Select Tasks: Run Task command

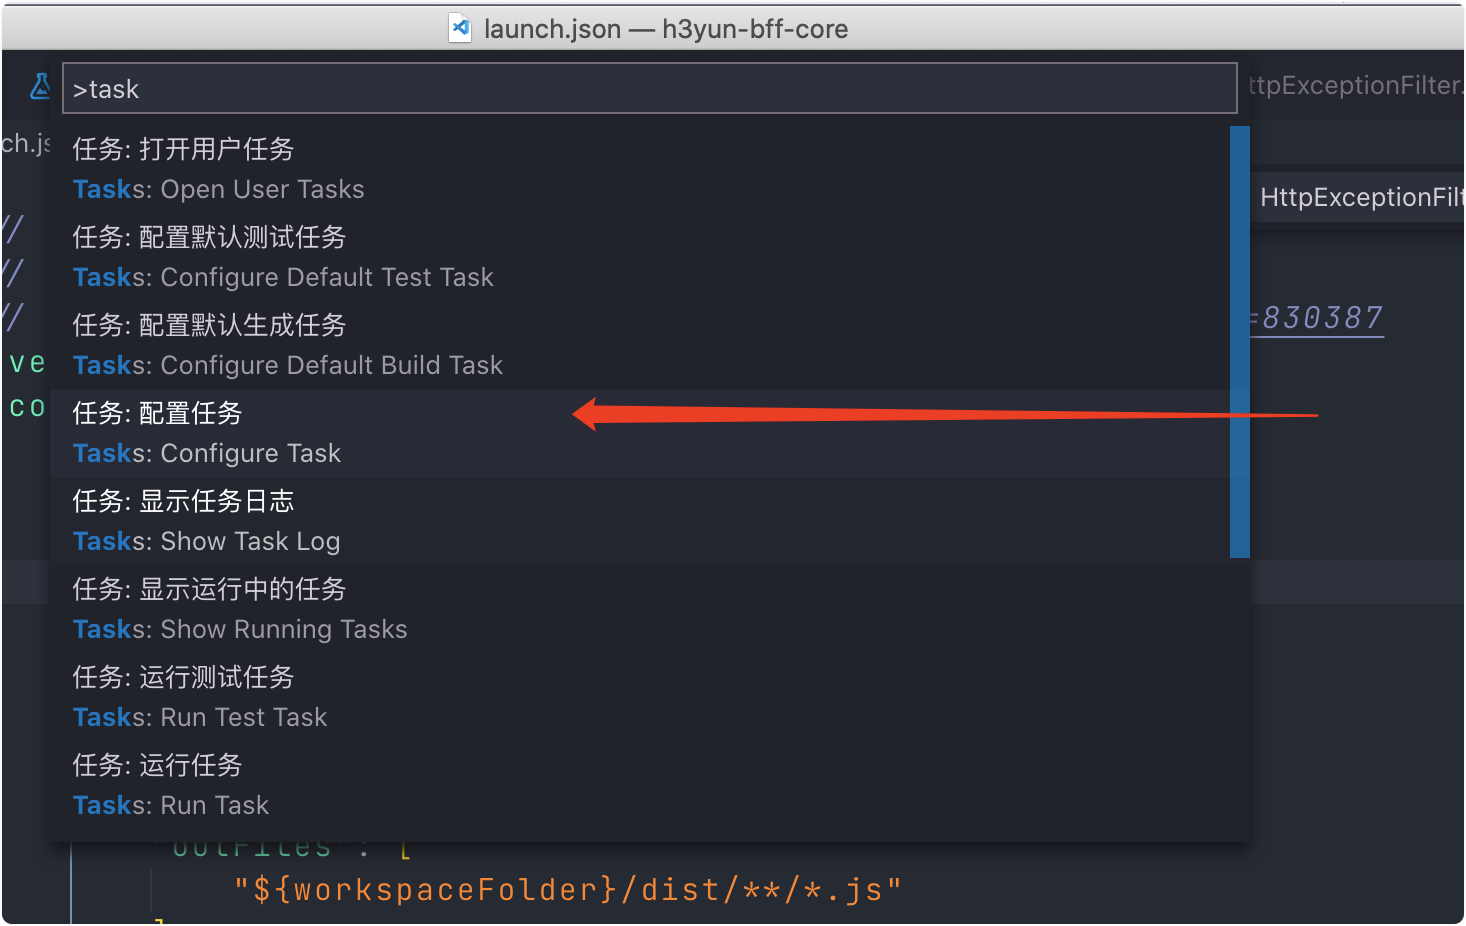[640, 786]
